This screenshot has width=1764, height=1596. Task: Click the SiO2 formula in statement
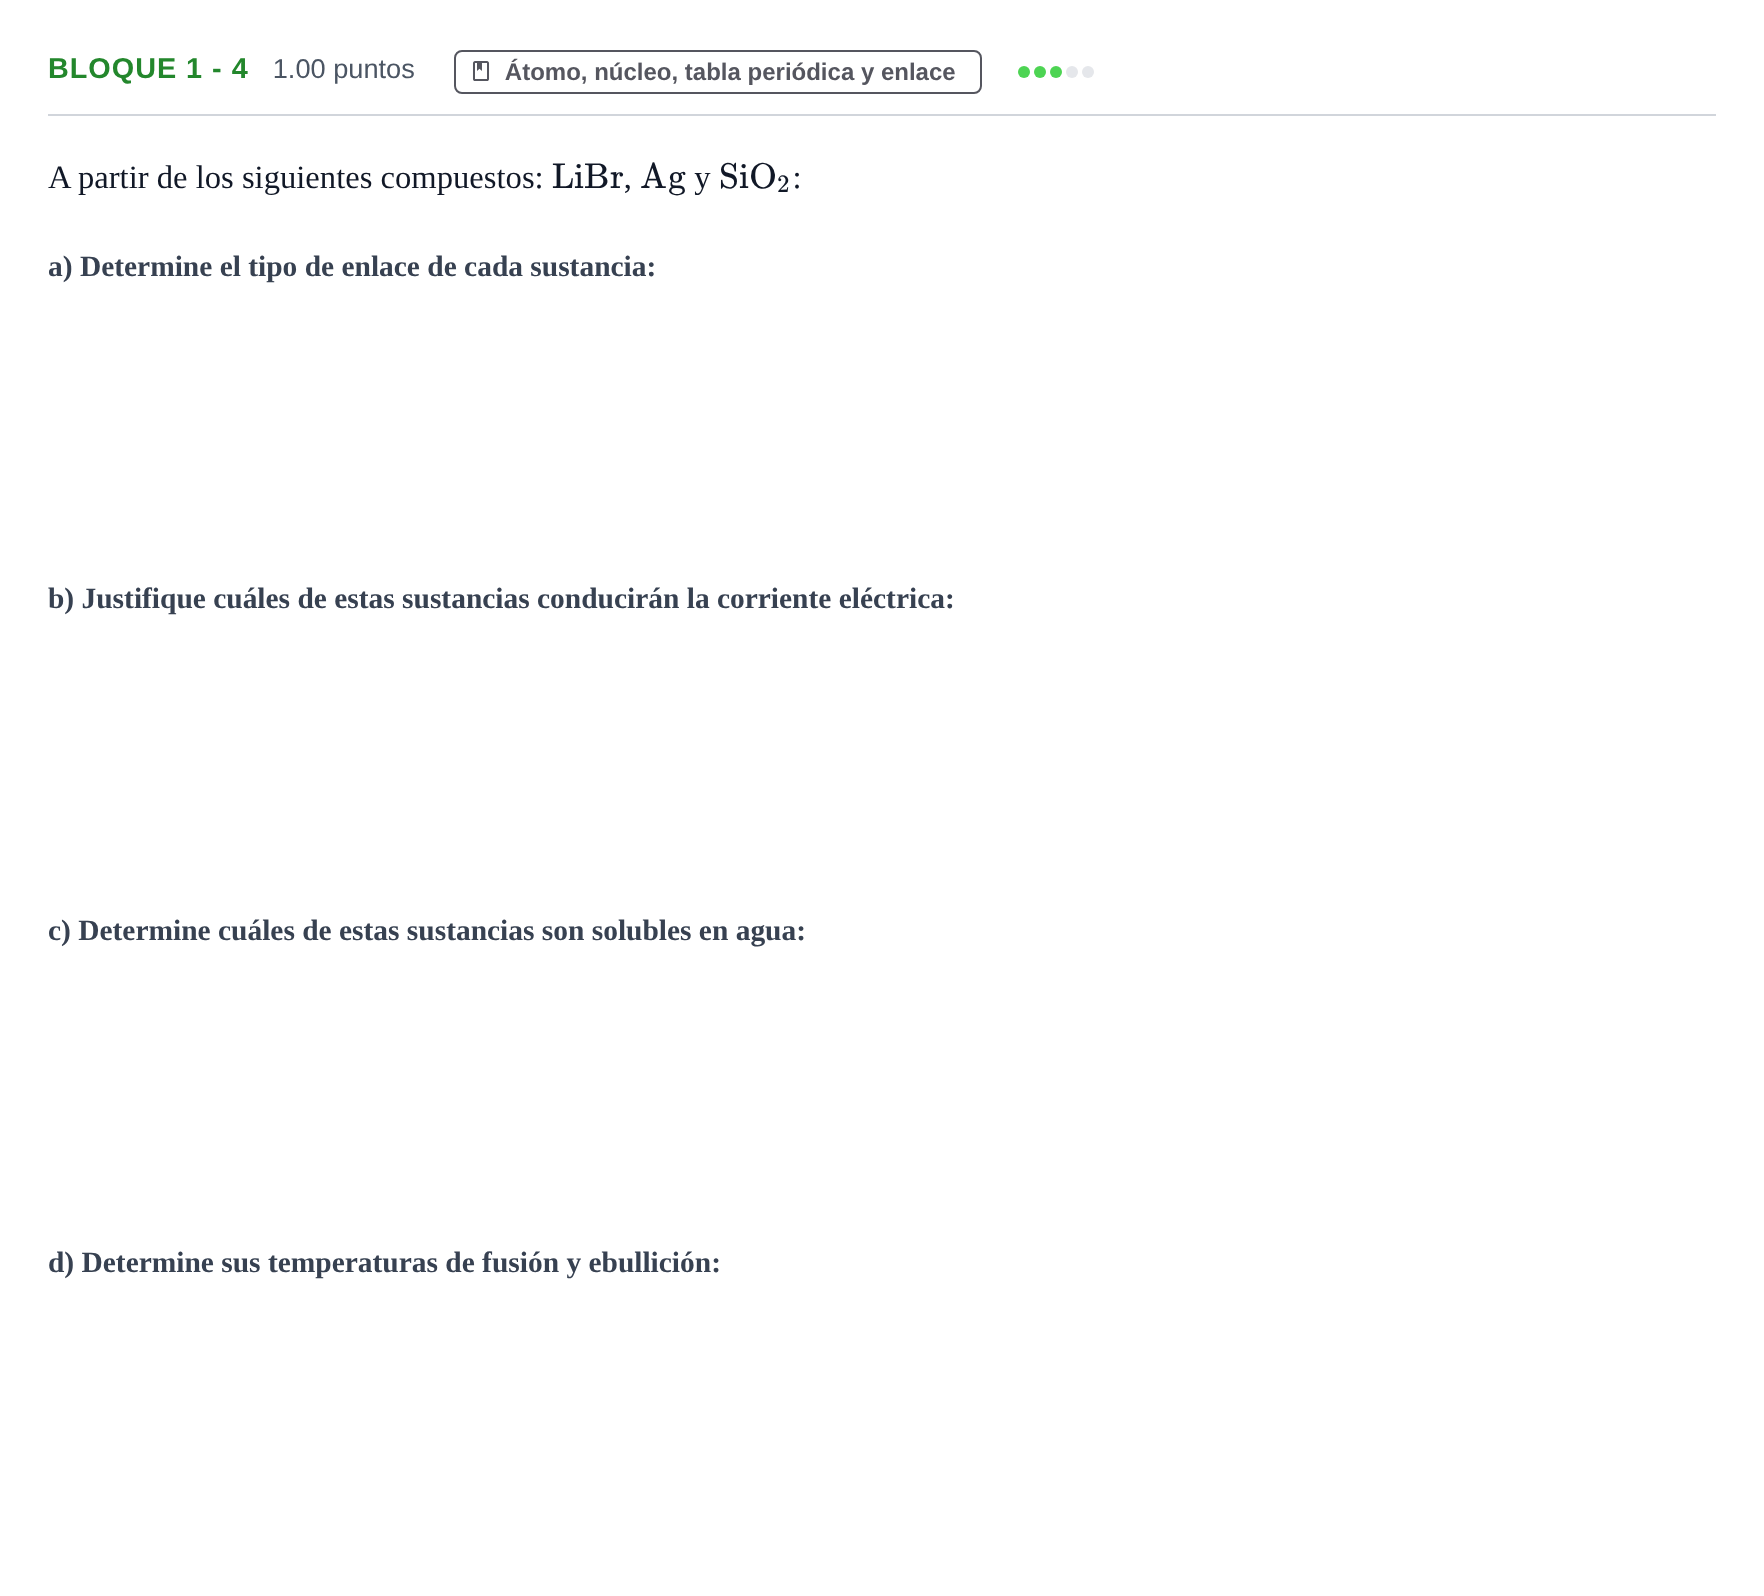(755, 178)
